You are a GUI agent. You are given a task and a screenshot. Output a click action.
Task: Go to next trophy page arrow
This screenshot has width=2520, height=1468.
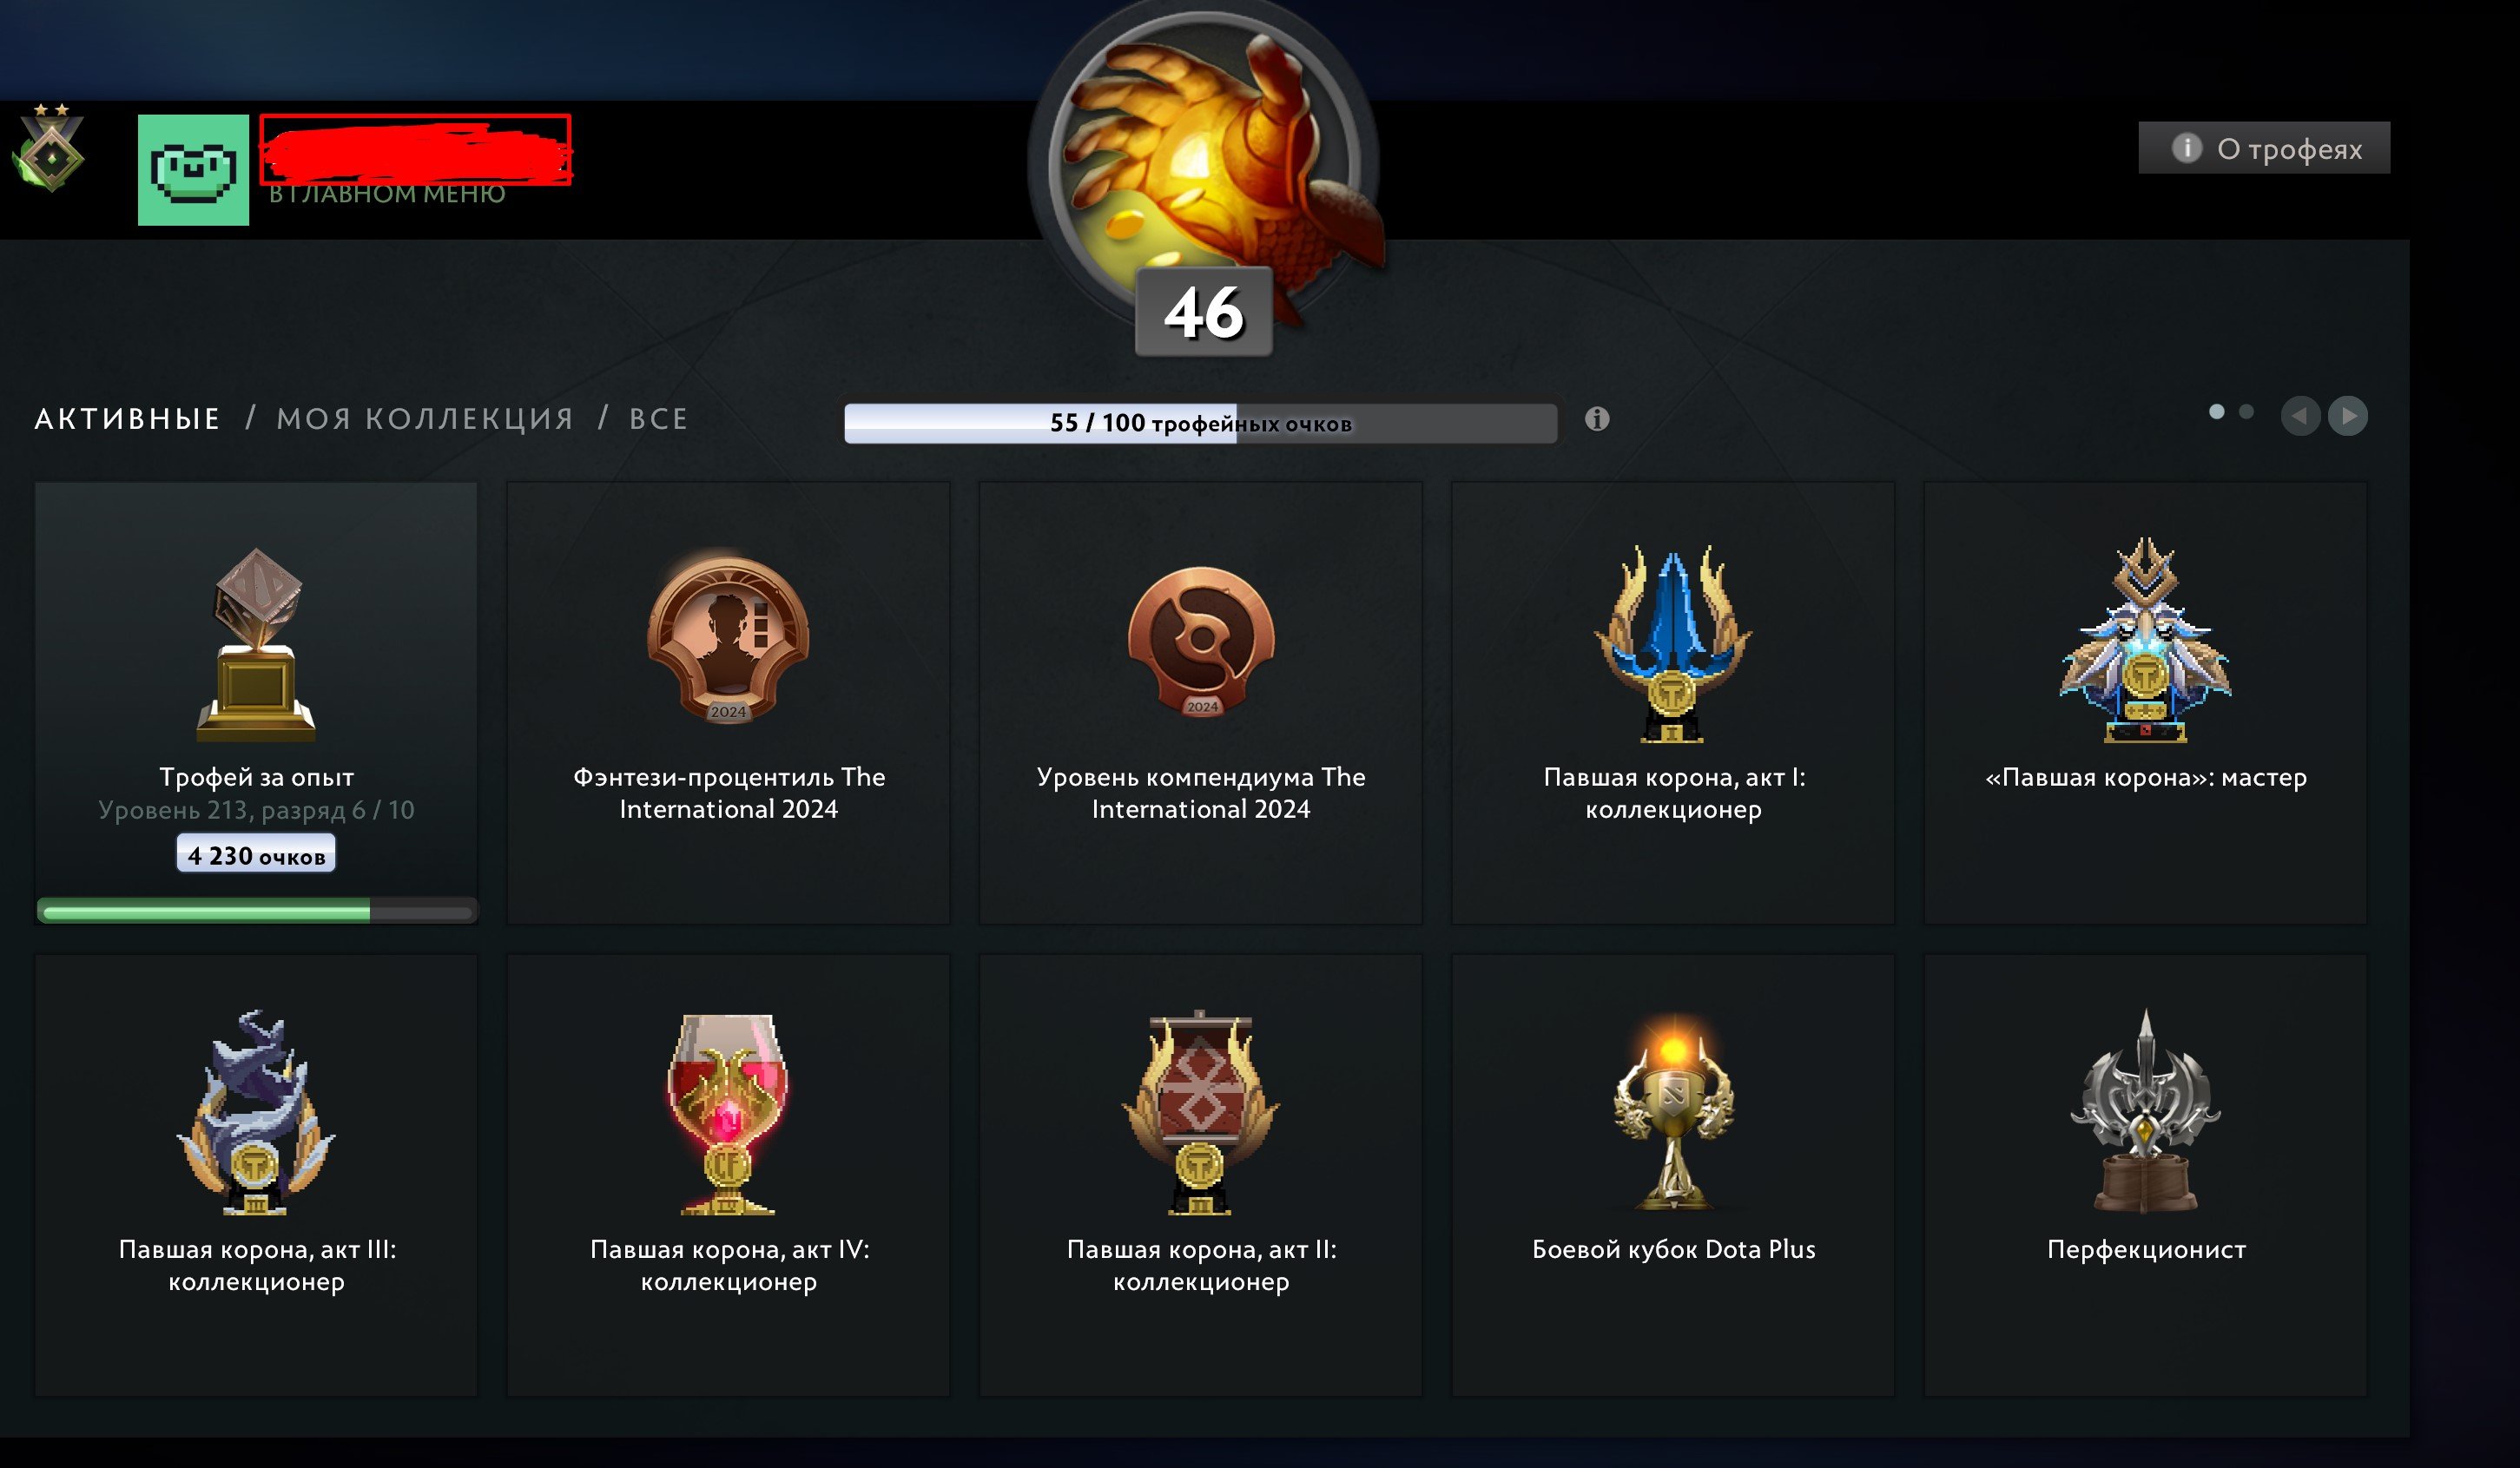pos(2348,415)
